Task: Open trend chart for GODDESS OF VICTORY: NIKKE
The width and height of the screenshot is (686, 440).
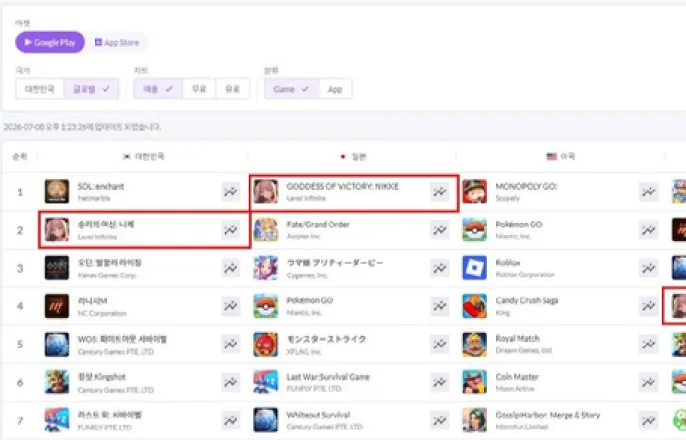Action: (x=440, y=192)
